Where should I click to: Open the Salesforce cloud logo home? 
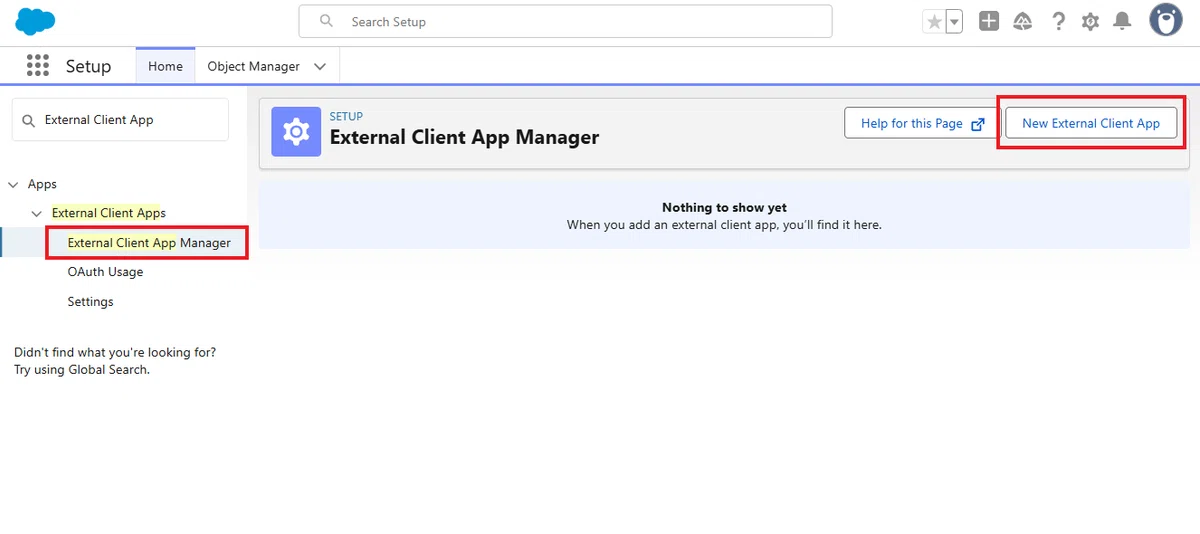pos(36,21)
